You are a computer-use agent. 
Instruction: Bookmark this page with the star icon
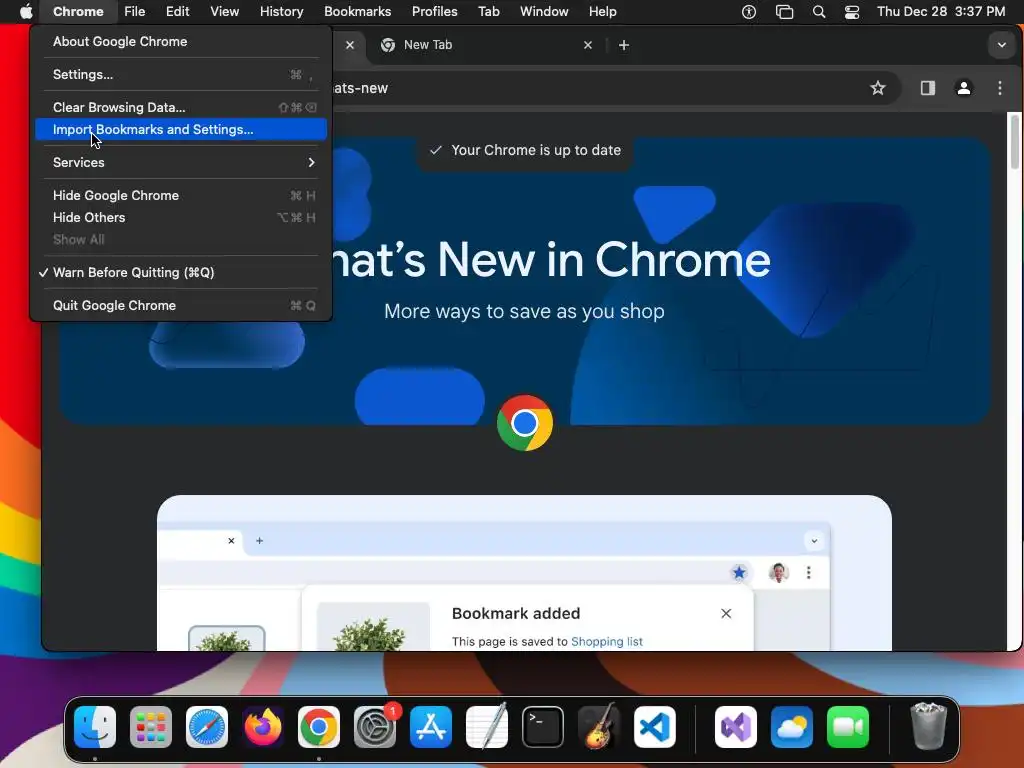[x=877, y=88]
